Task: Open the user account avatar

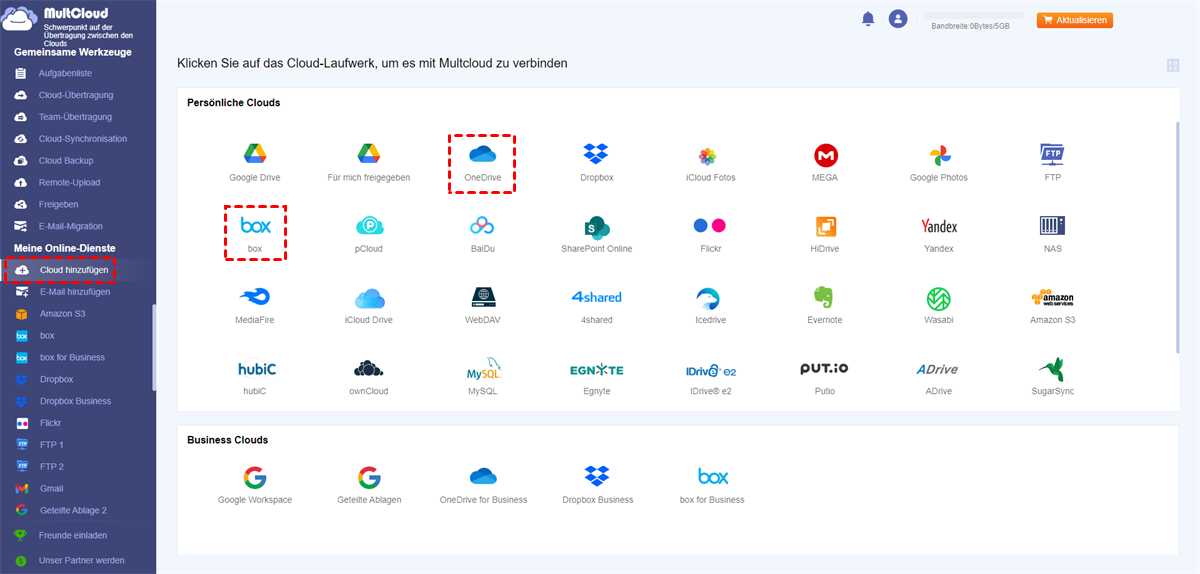Action: 898,19
